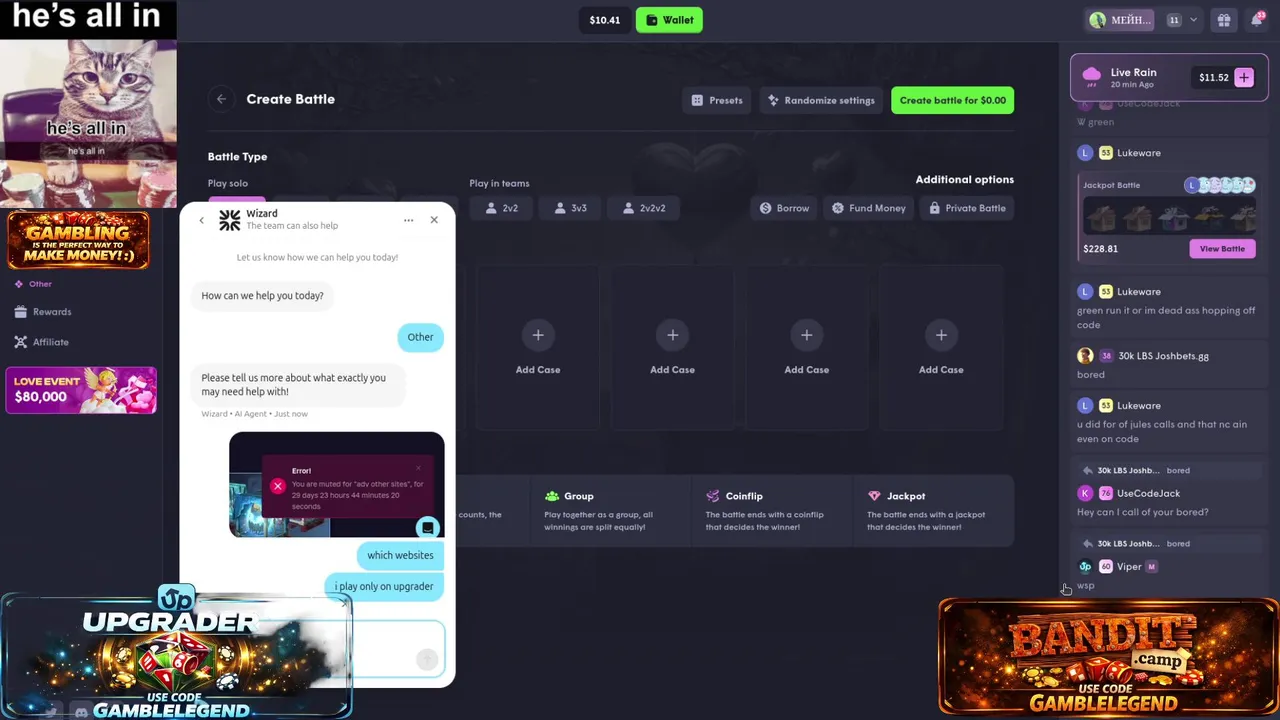Select the 3v3 team mode
Image resolution: width=1280 pixels, height=720 pixels.
click(570, 208)
